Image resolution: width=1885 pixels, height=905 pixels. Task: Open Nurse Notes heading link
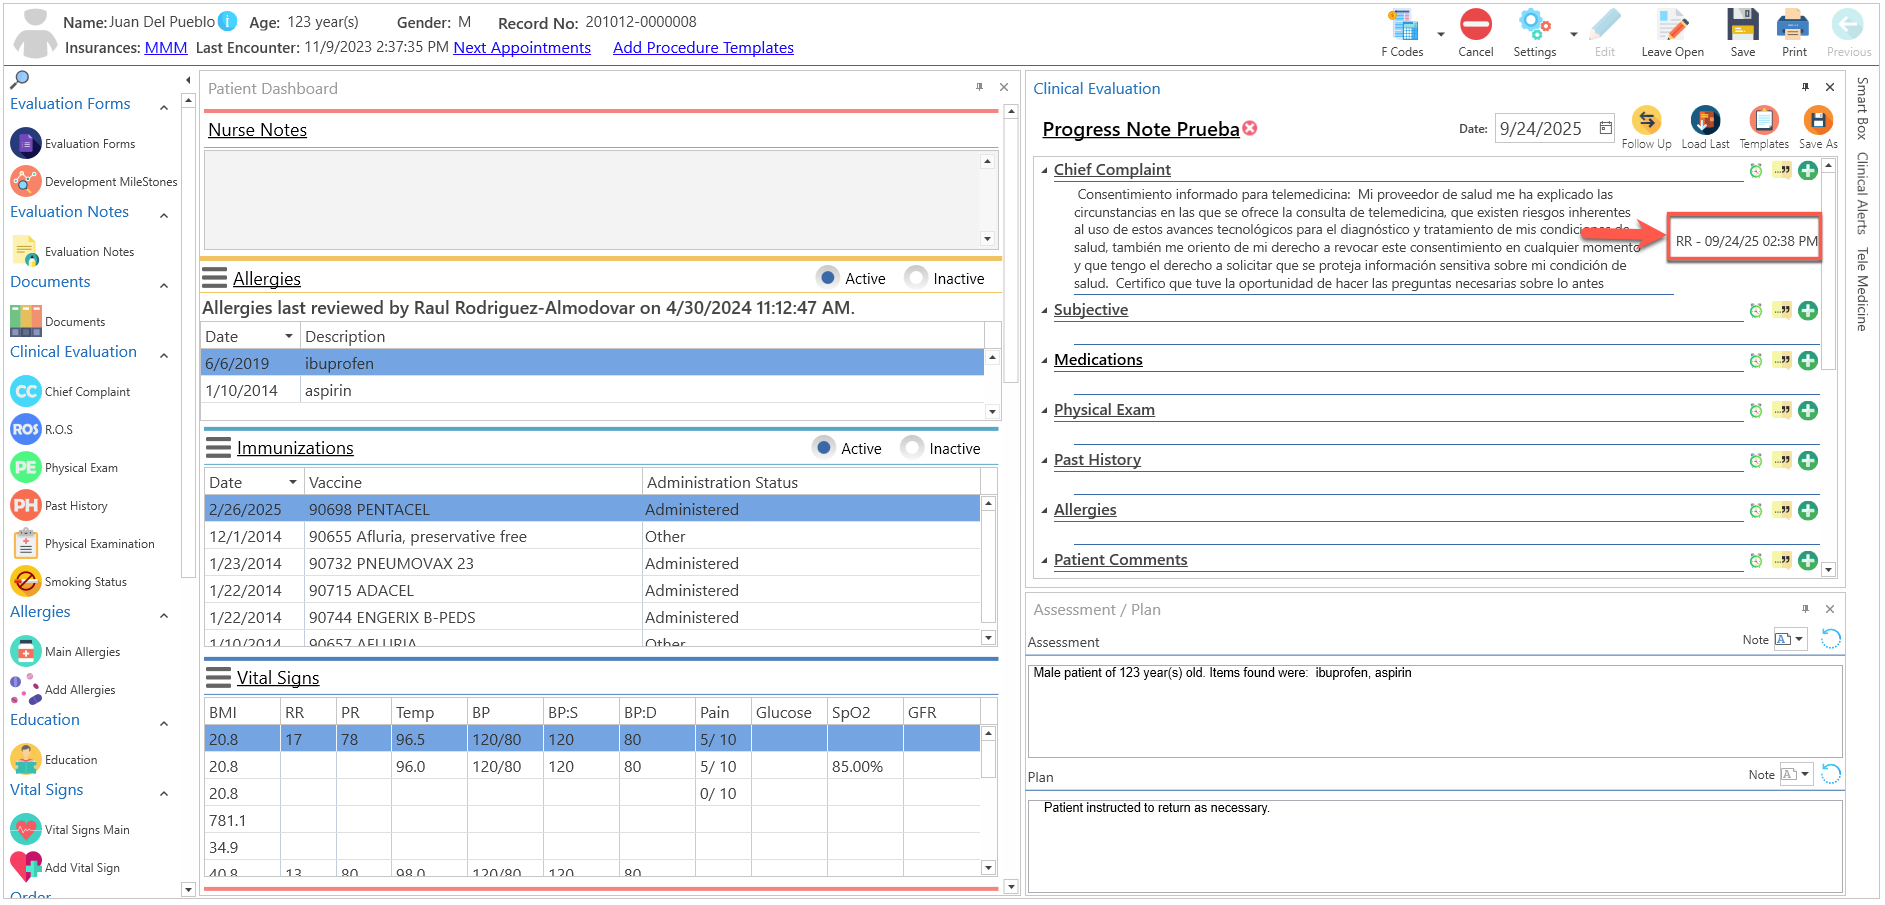pos(257,130)
